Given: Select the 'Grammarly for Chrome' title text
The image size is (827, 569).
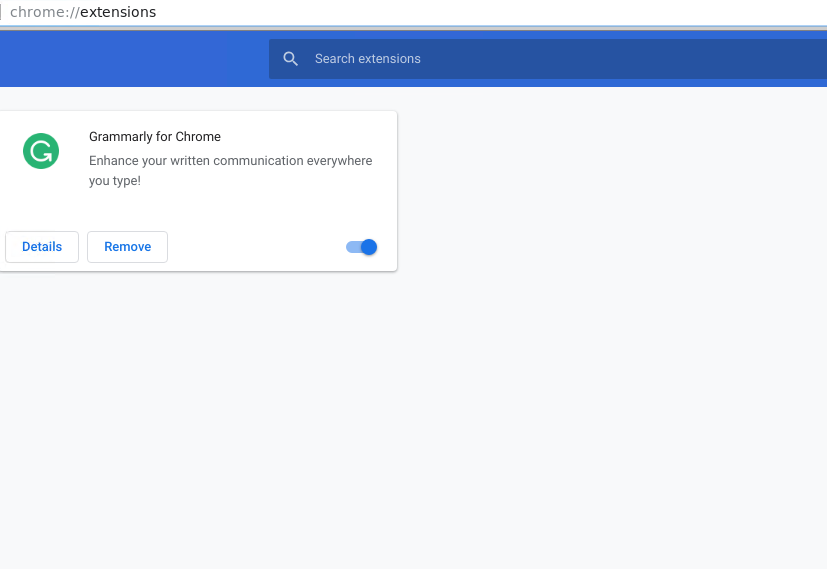Looking at the screenshot, I should (x=155, y=137).
